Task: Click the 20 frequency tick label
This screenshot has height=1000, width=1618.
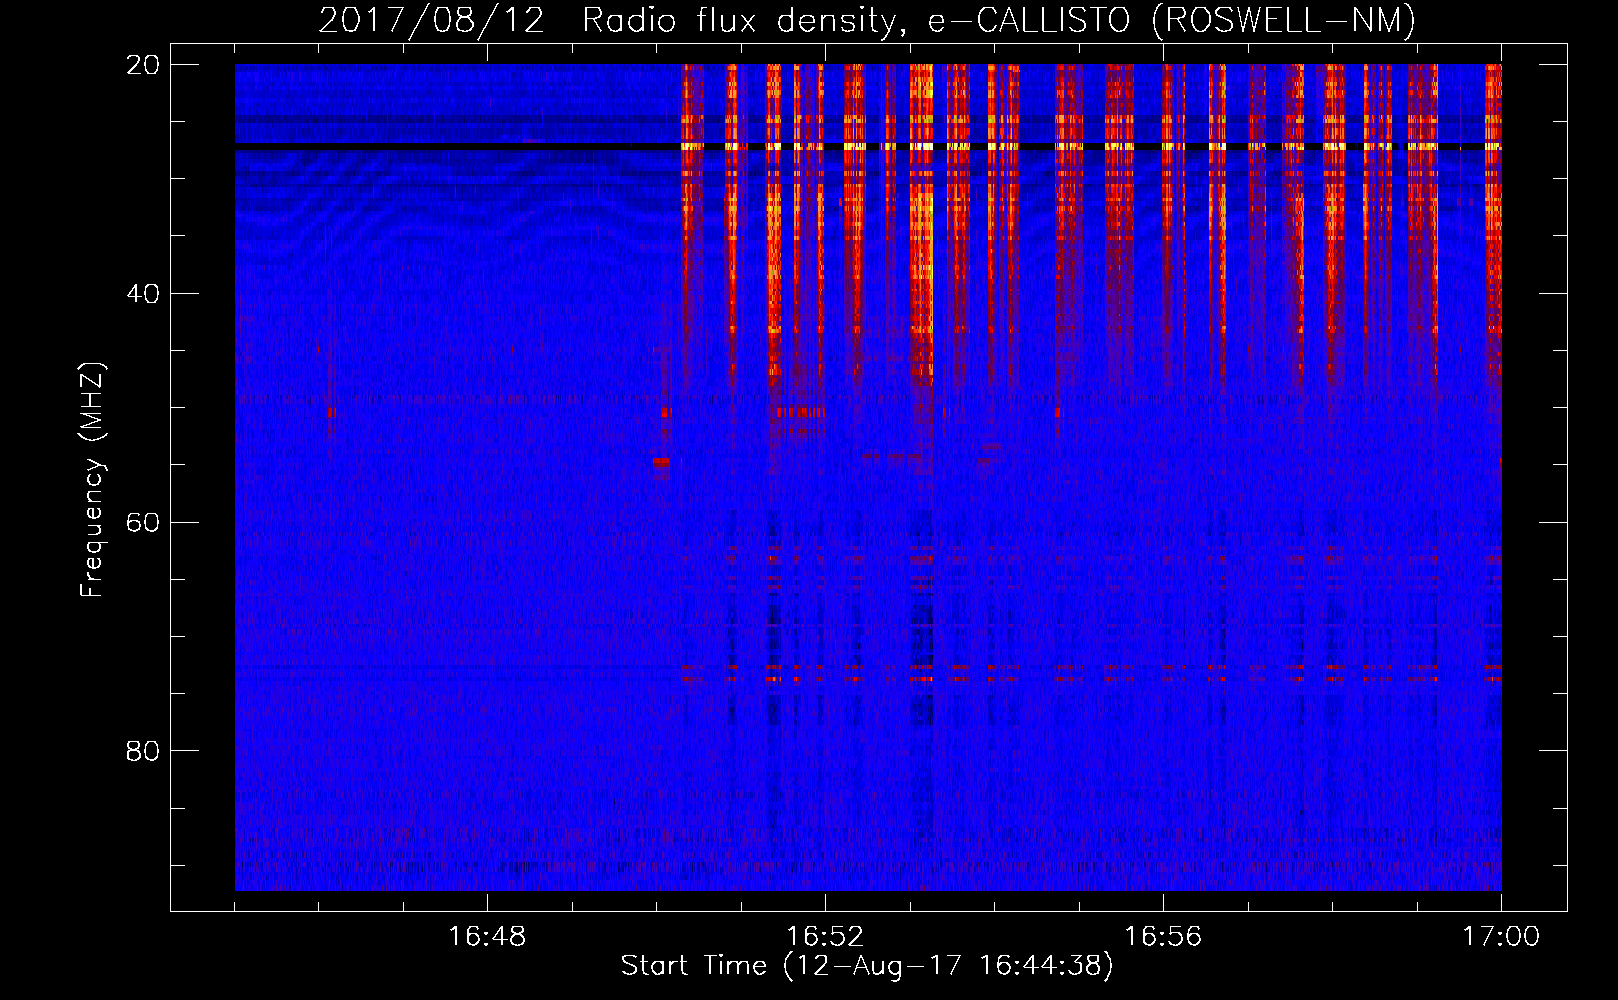Action: coord(143,65)
